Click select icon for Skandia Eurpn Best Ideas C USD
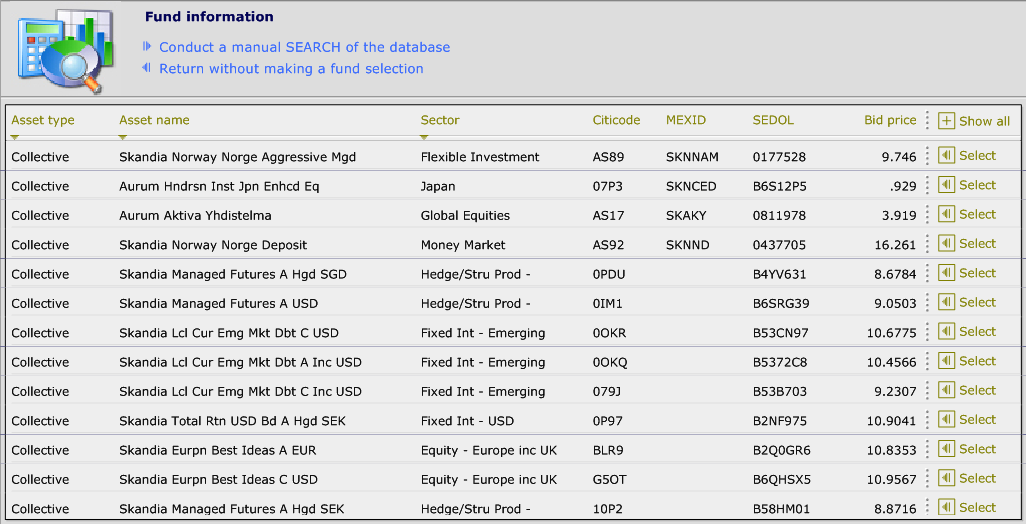1026x524 pixels. (x=946, y=478)
